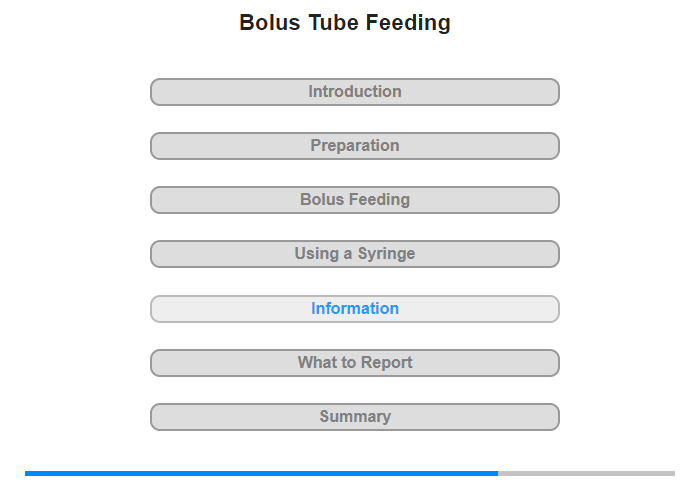
Task: Select the blue Information entry
Action: pyautogui.click(x=354, y=309)
